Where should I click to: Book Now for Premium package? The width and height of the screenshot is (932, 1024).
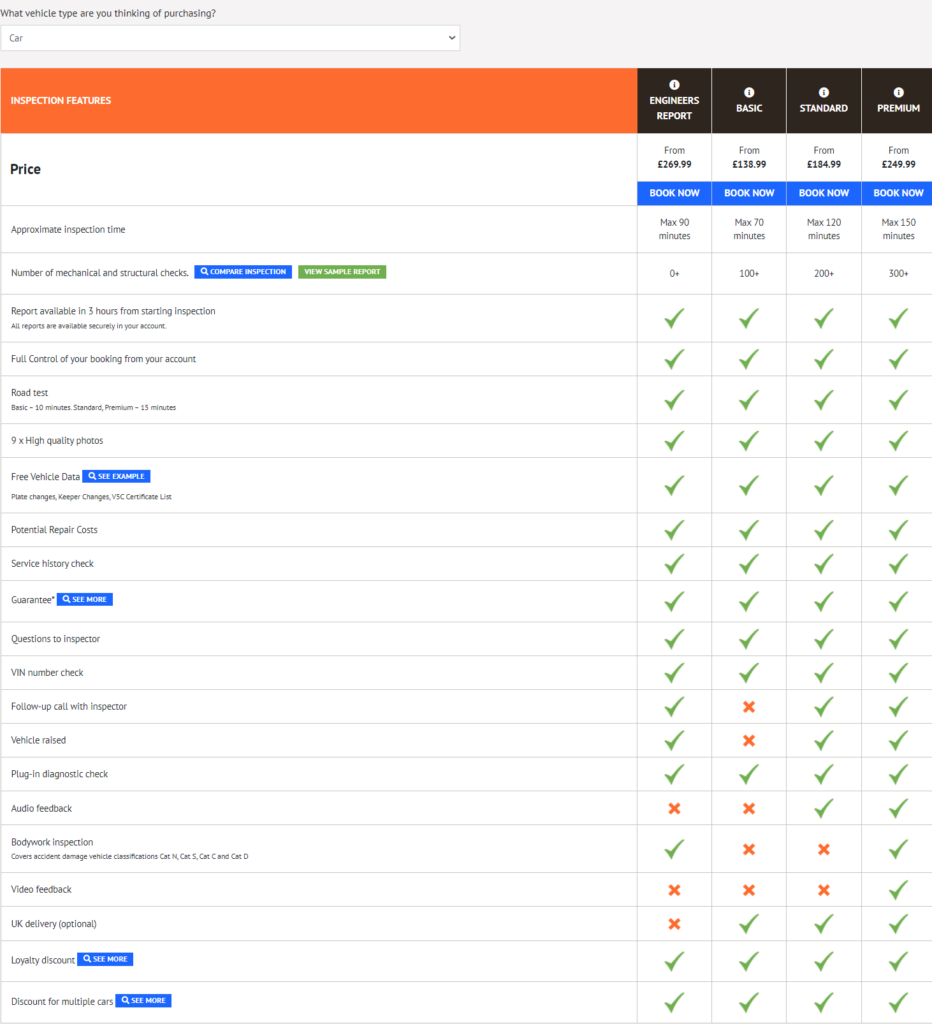point(898,193)
